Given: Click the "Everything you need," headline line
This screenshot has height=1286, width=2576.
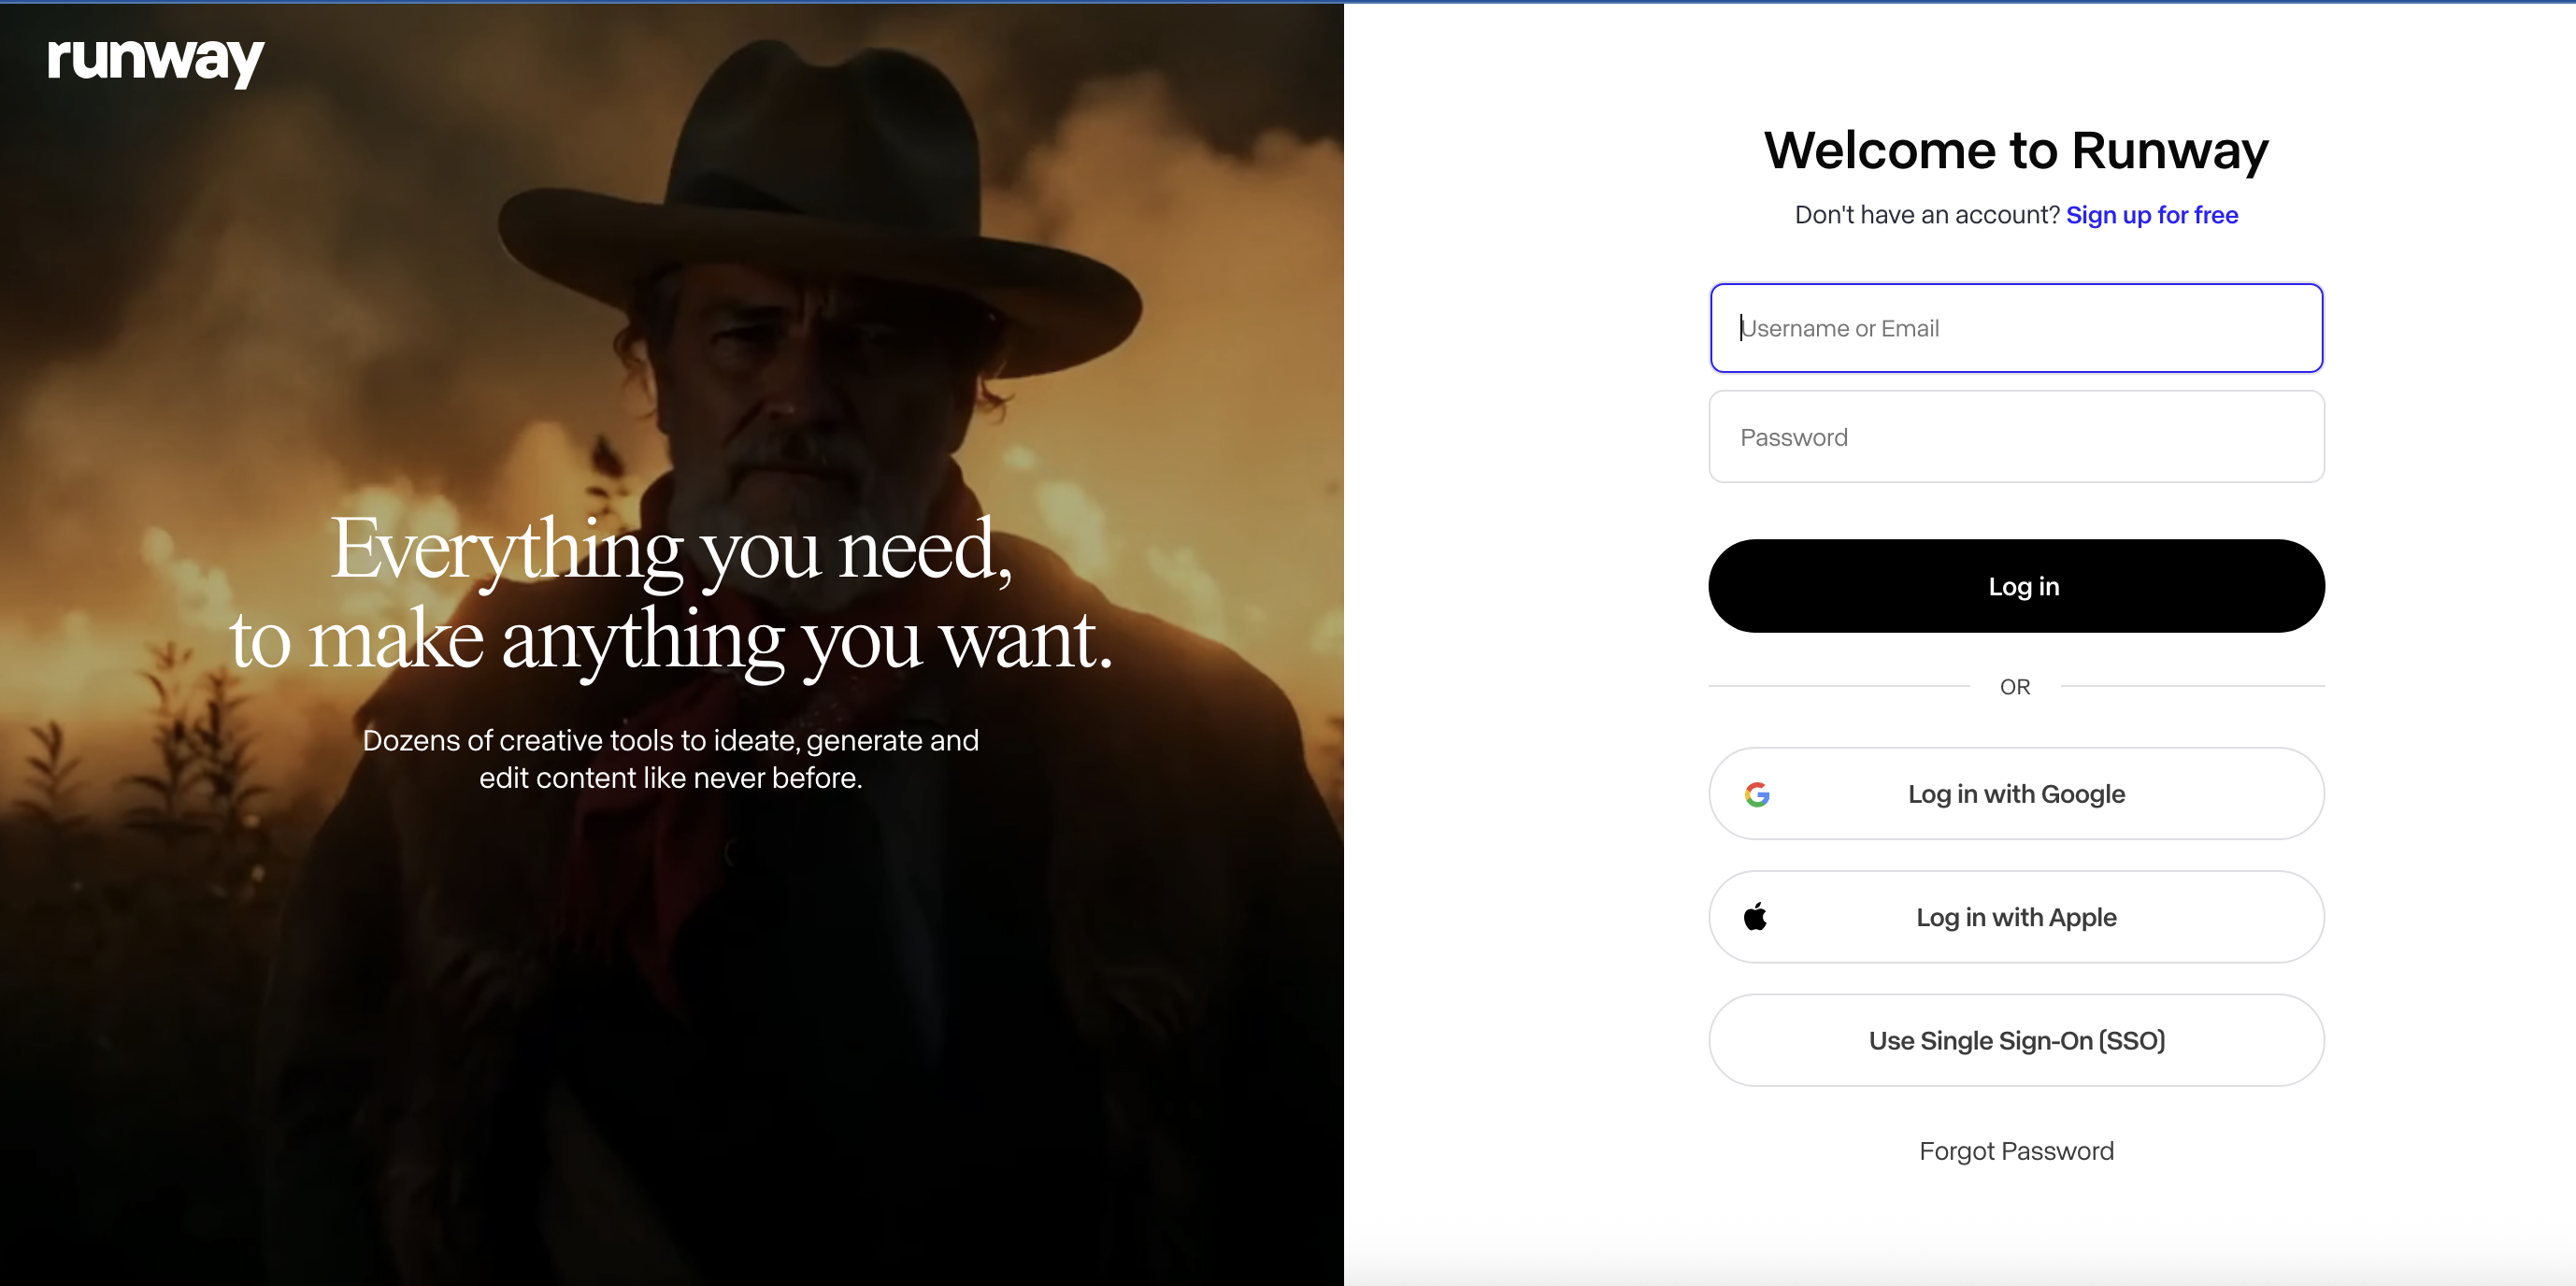Looking at the screenshot, I should [x=671, y=549].
